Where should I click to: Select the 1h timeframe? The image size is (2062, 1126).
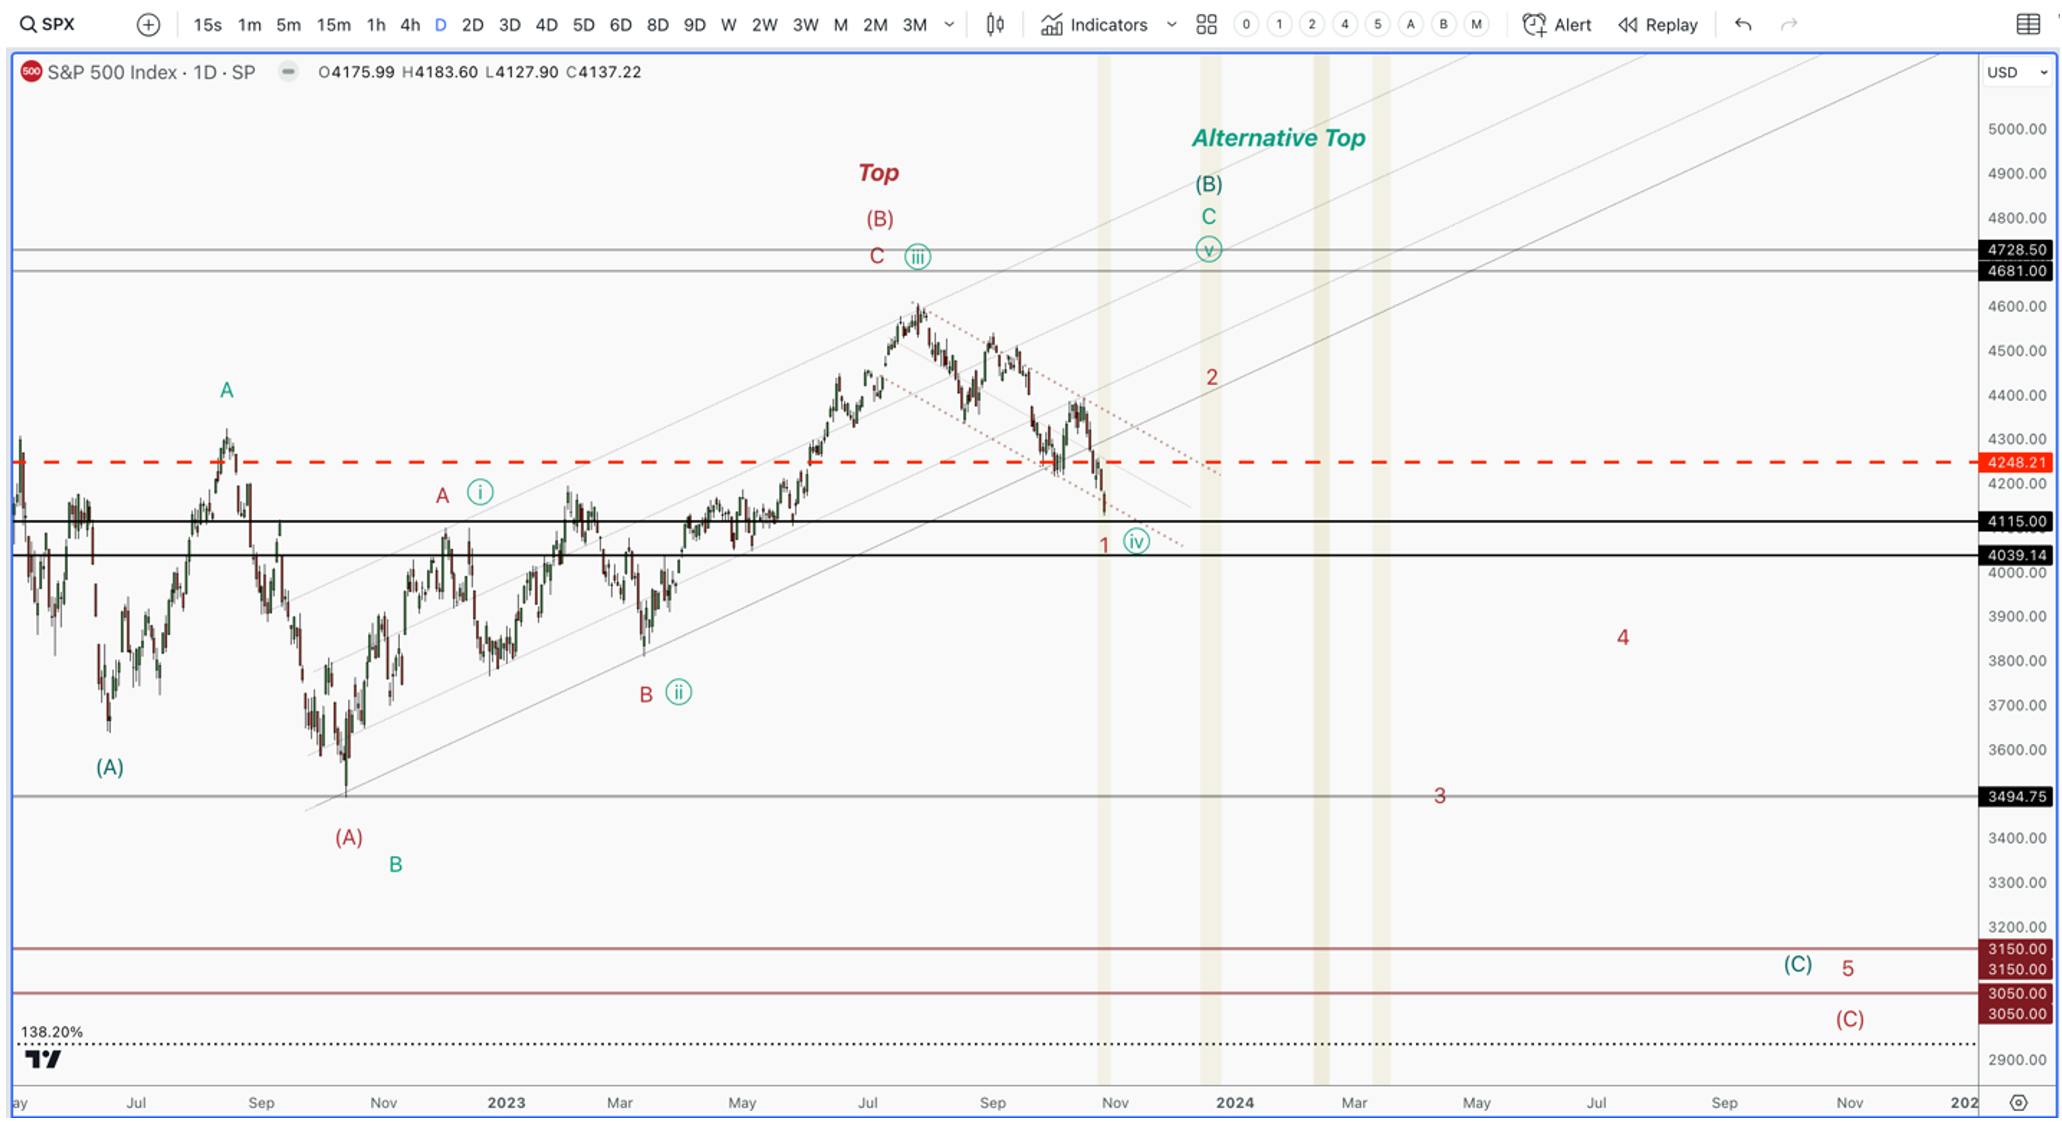click(x=376, y=24)
